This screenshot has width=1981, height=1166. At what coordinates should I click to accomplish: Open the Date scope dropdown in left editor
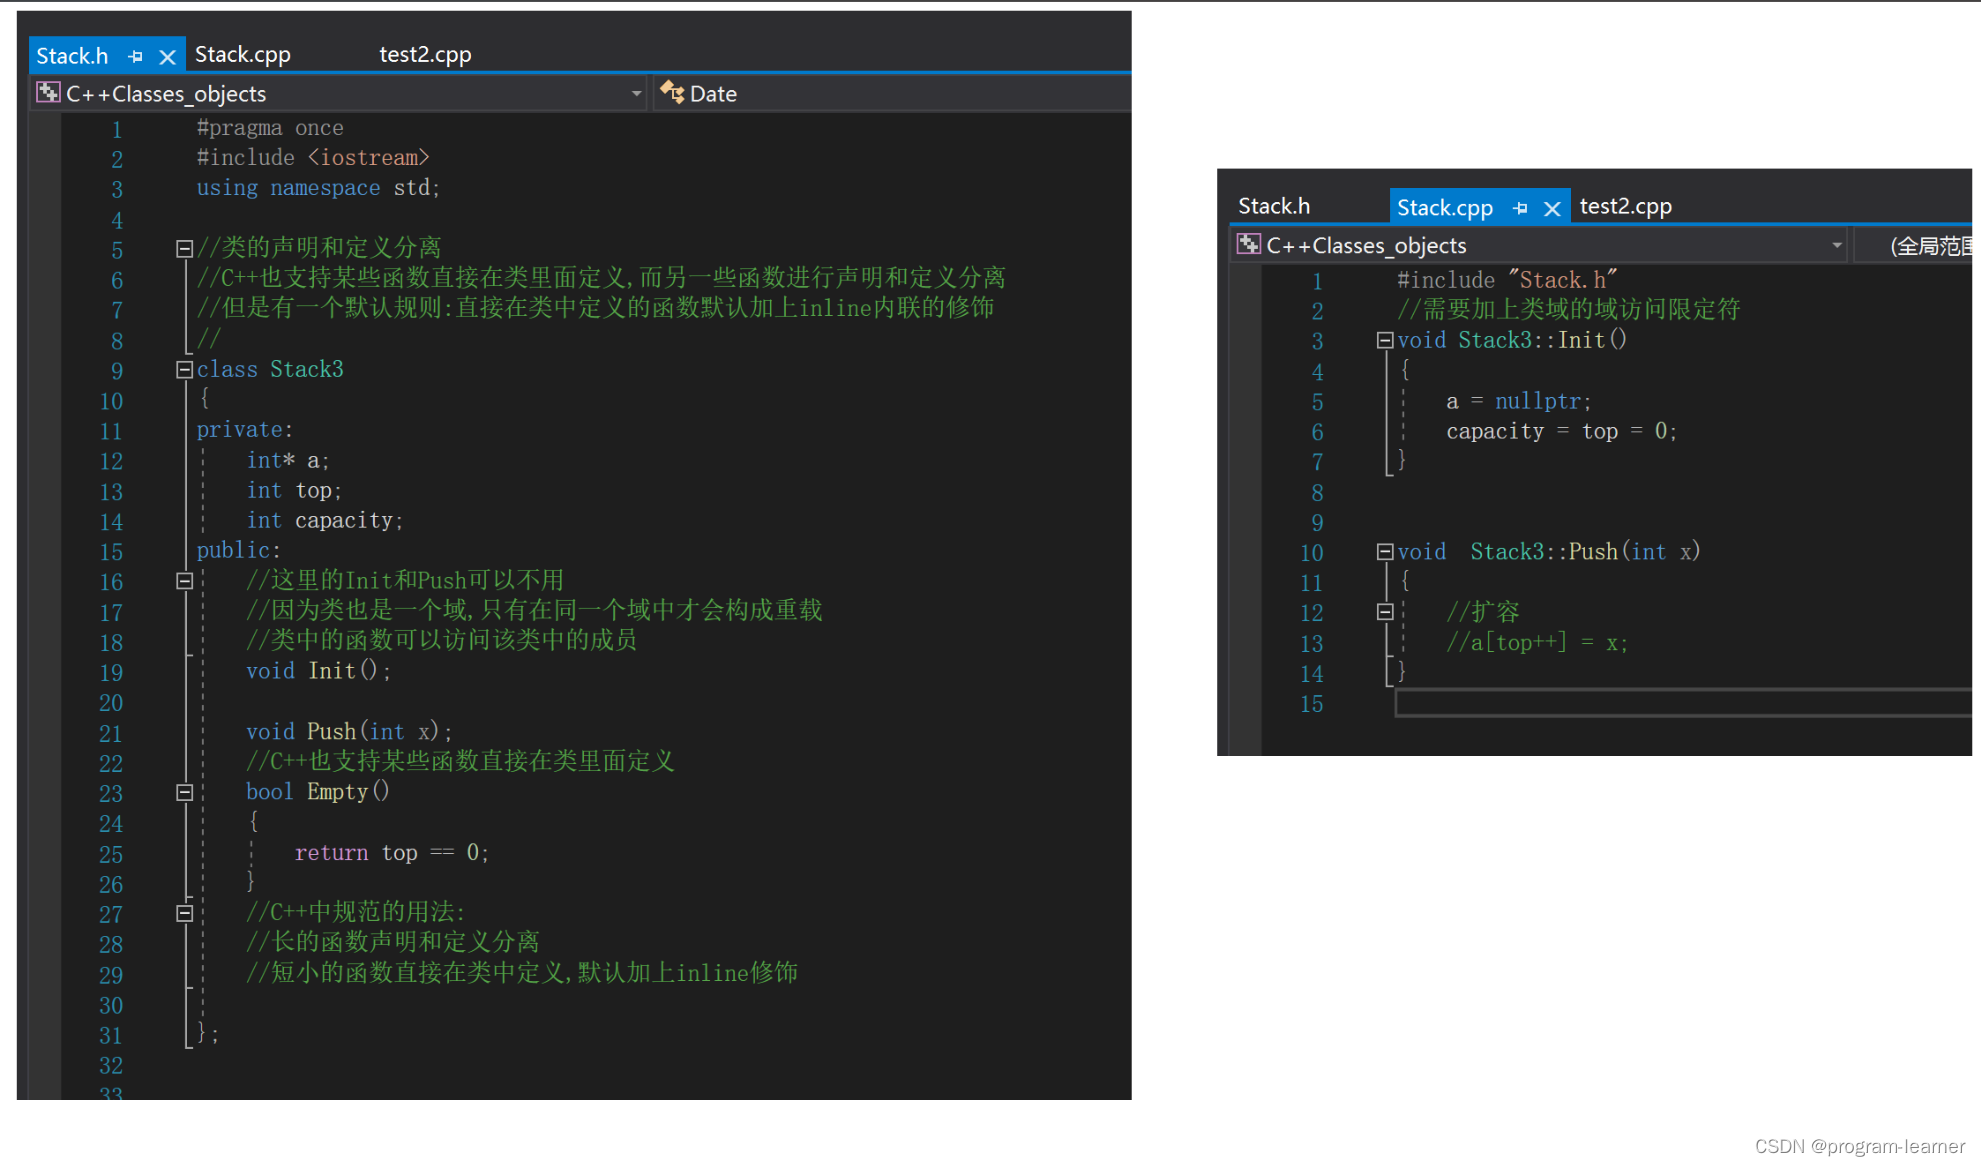[890, 94]
